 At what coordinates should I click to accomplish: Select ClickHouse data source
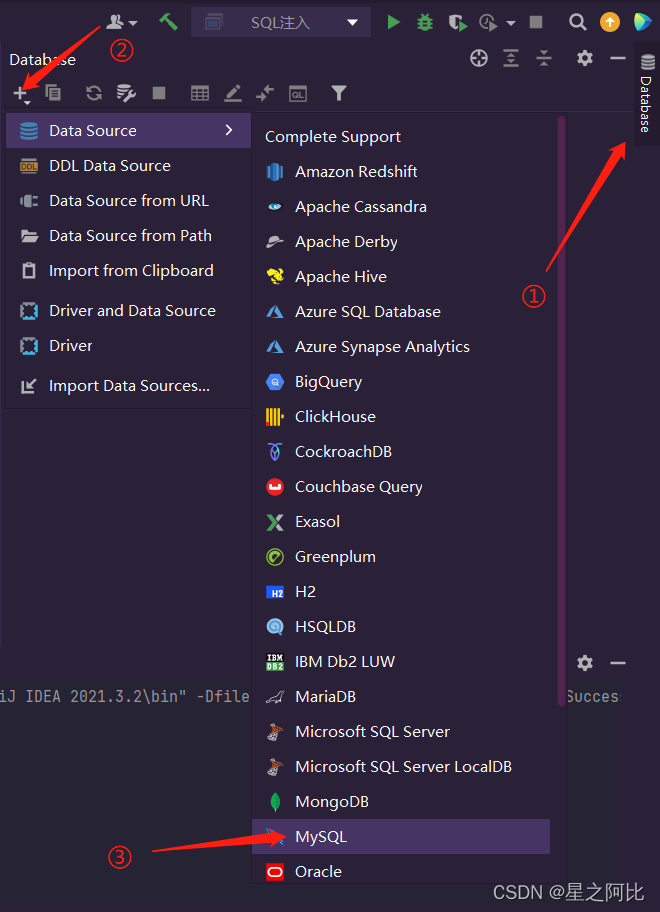point(401,416)
